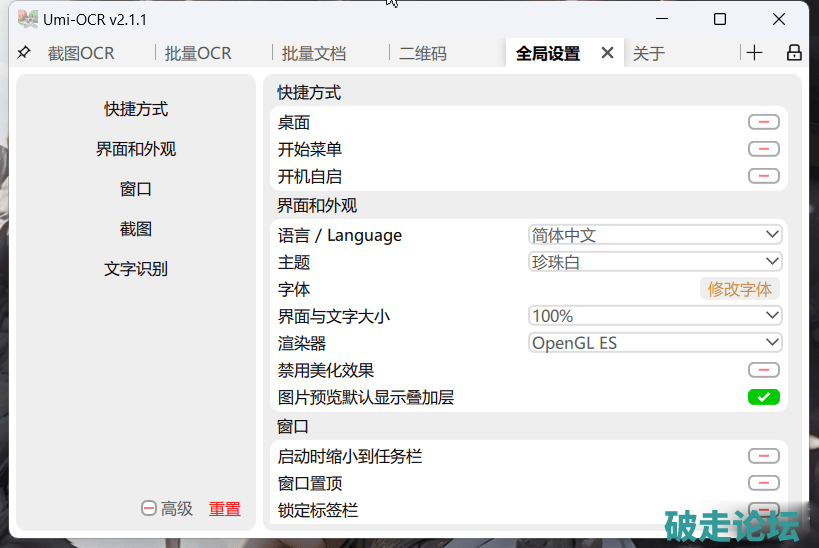The width and height of the screenshot is (819, 548).
Task: Turn on 开机自启 switch
Action: pyautogui.click(x=763, y=176)
